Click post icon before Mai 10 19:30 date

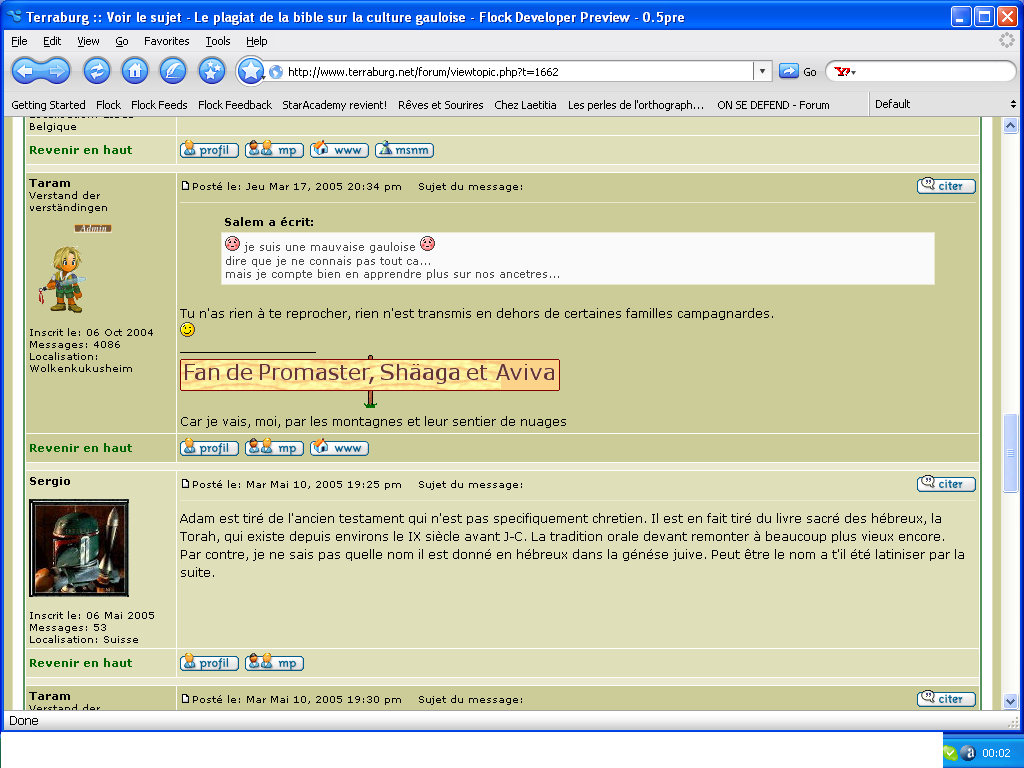click(x=185, y=699)
